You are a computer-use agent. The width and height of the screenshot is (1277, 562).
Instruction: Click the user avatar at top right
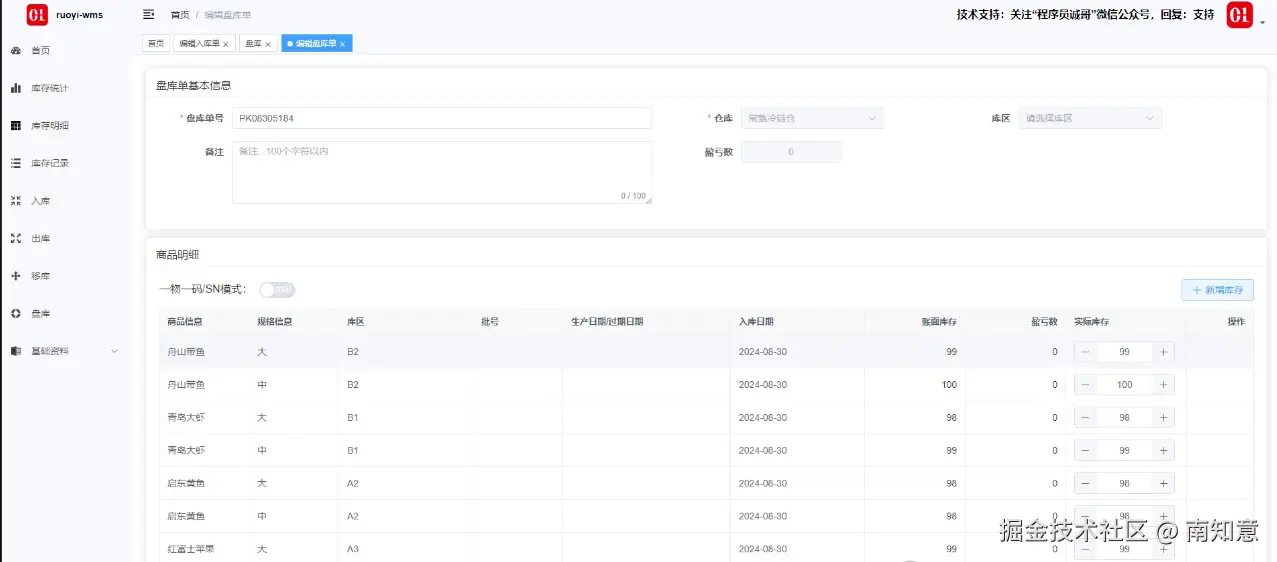(1239, 15)
